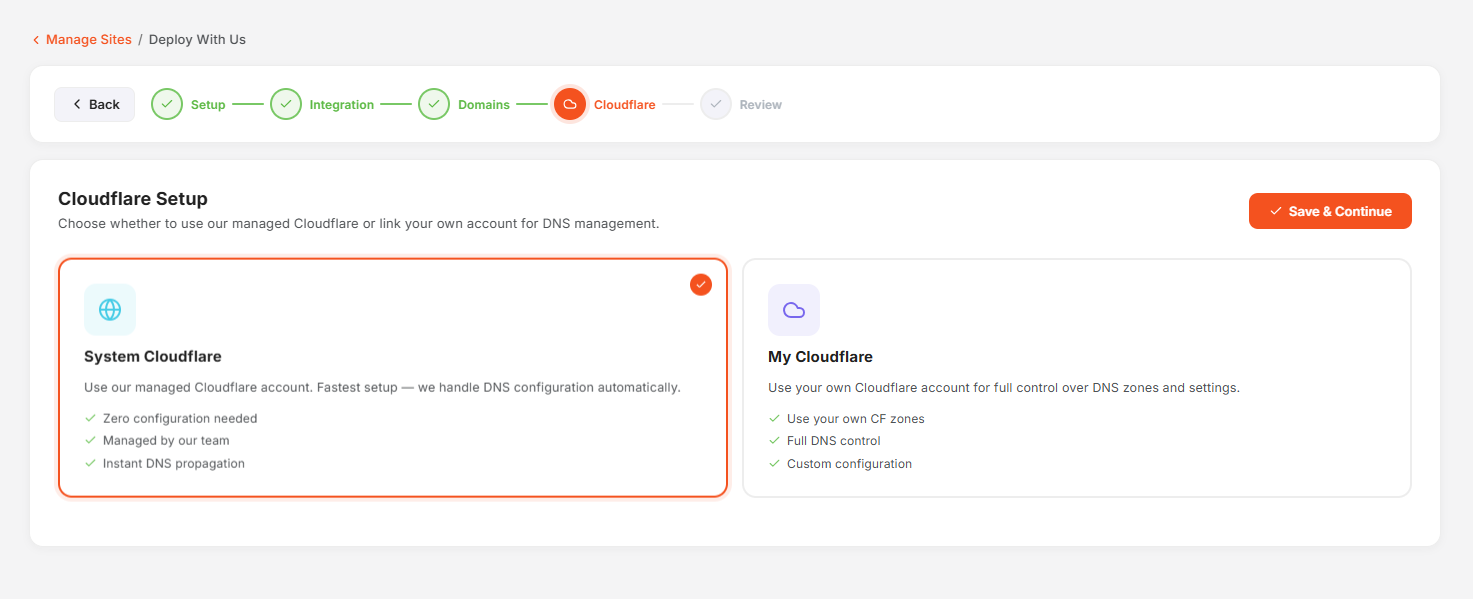Click 'Full DNS control' feature text
The image size is (1473, 599).
[x=834, y=440]
